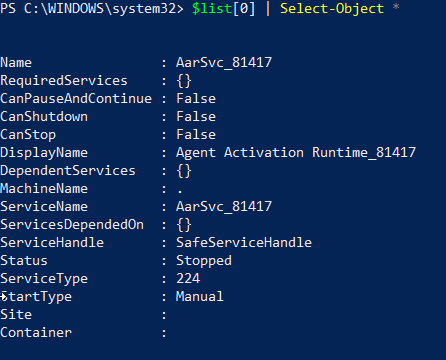The image size is (446, 360).
Task: Click the ServicesDependedOn empty braces value
Action: pyautogui.click(x=184, y=225)
